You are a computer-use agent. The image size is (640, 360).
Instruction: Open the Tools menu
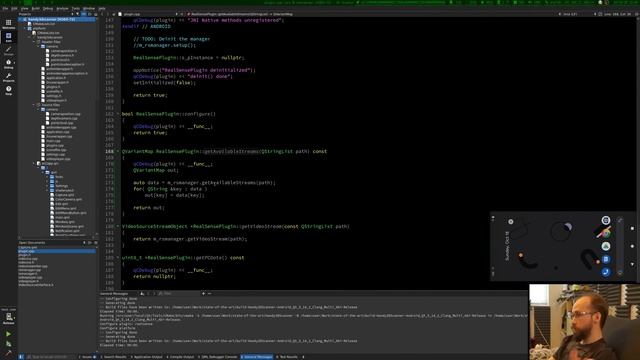coord(76,8)
